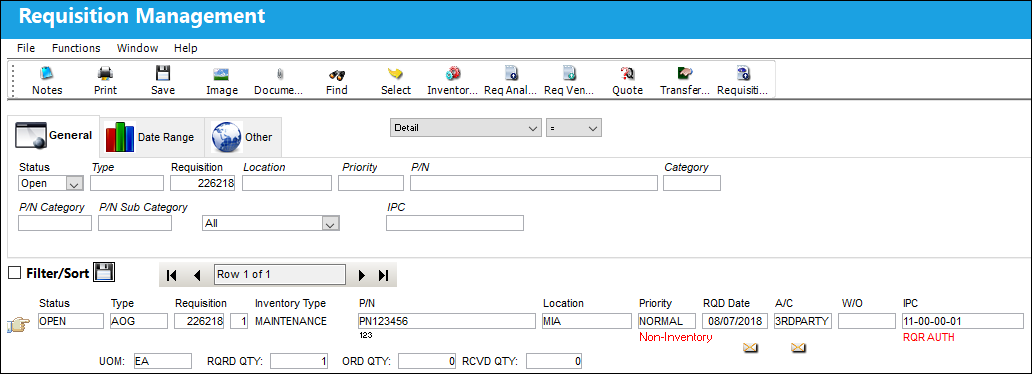1032x374 pixels.
Task: Go to the last row
Action: 384,275
